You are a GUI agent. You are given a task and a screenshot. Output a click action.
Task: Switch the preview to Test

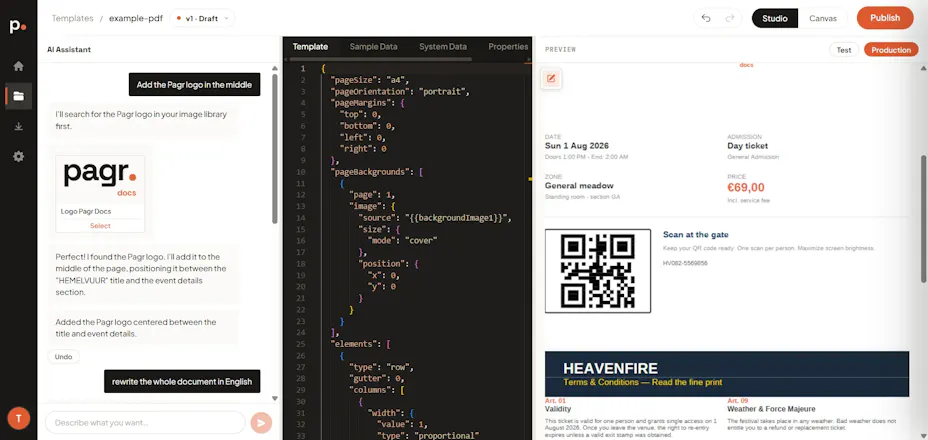coord(843,50)
